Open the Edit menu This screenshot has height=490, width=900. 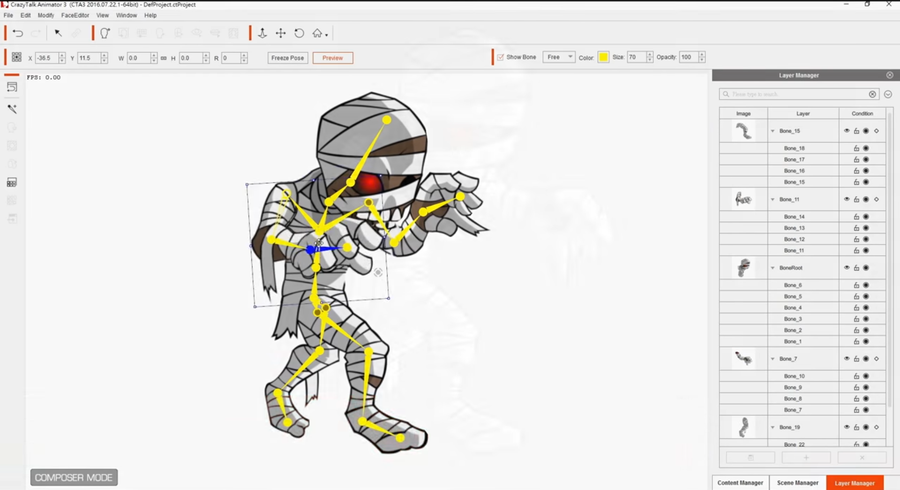[25, 15]
